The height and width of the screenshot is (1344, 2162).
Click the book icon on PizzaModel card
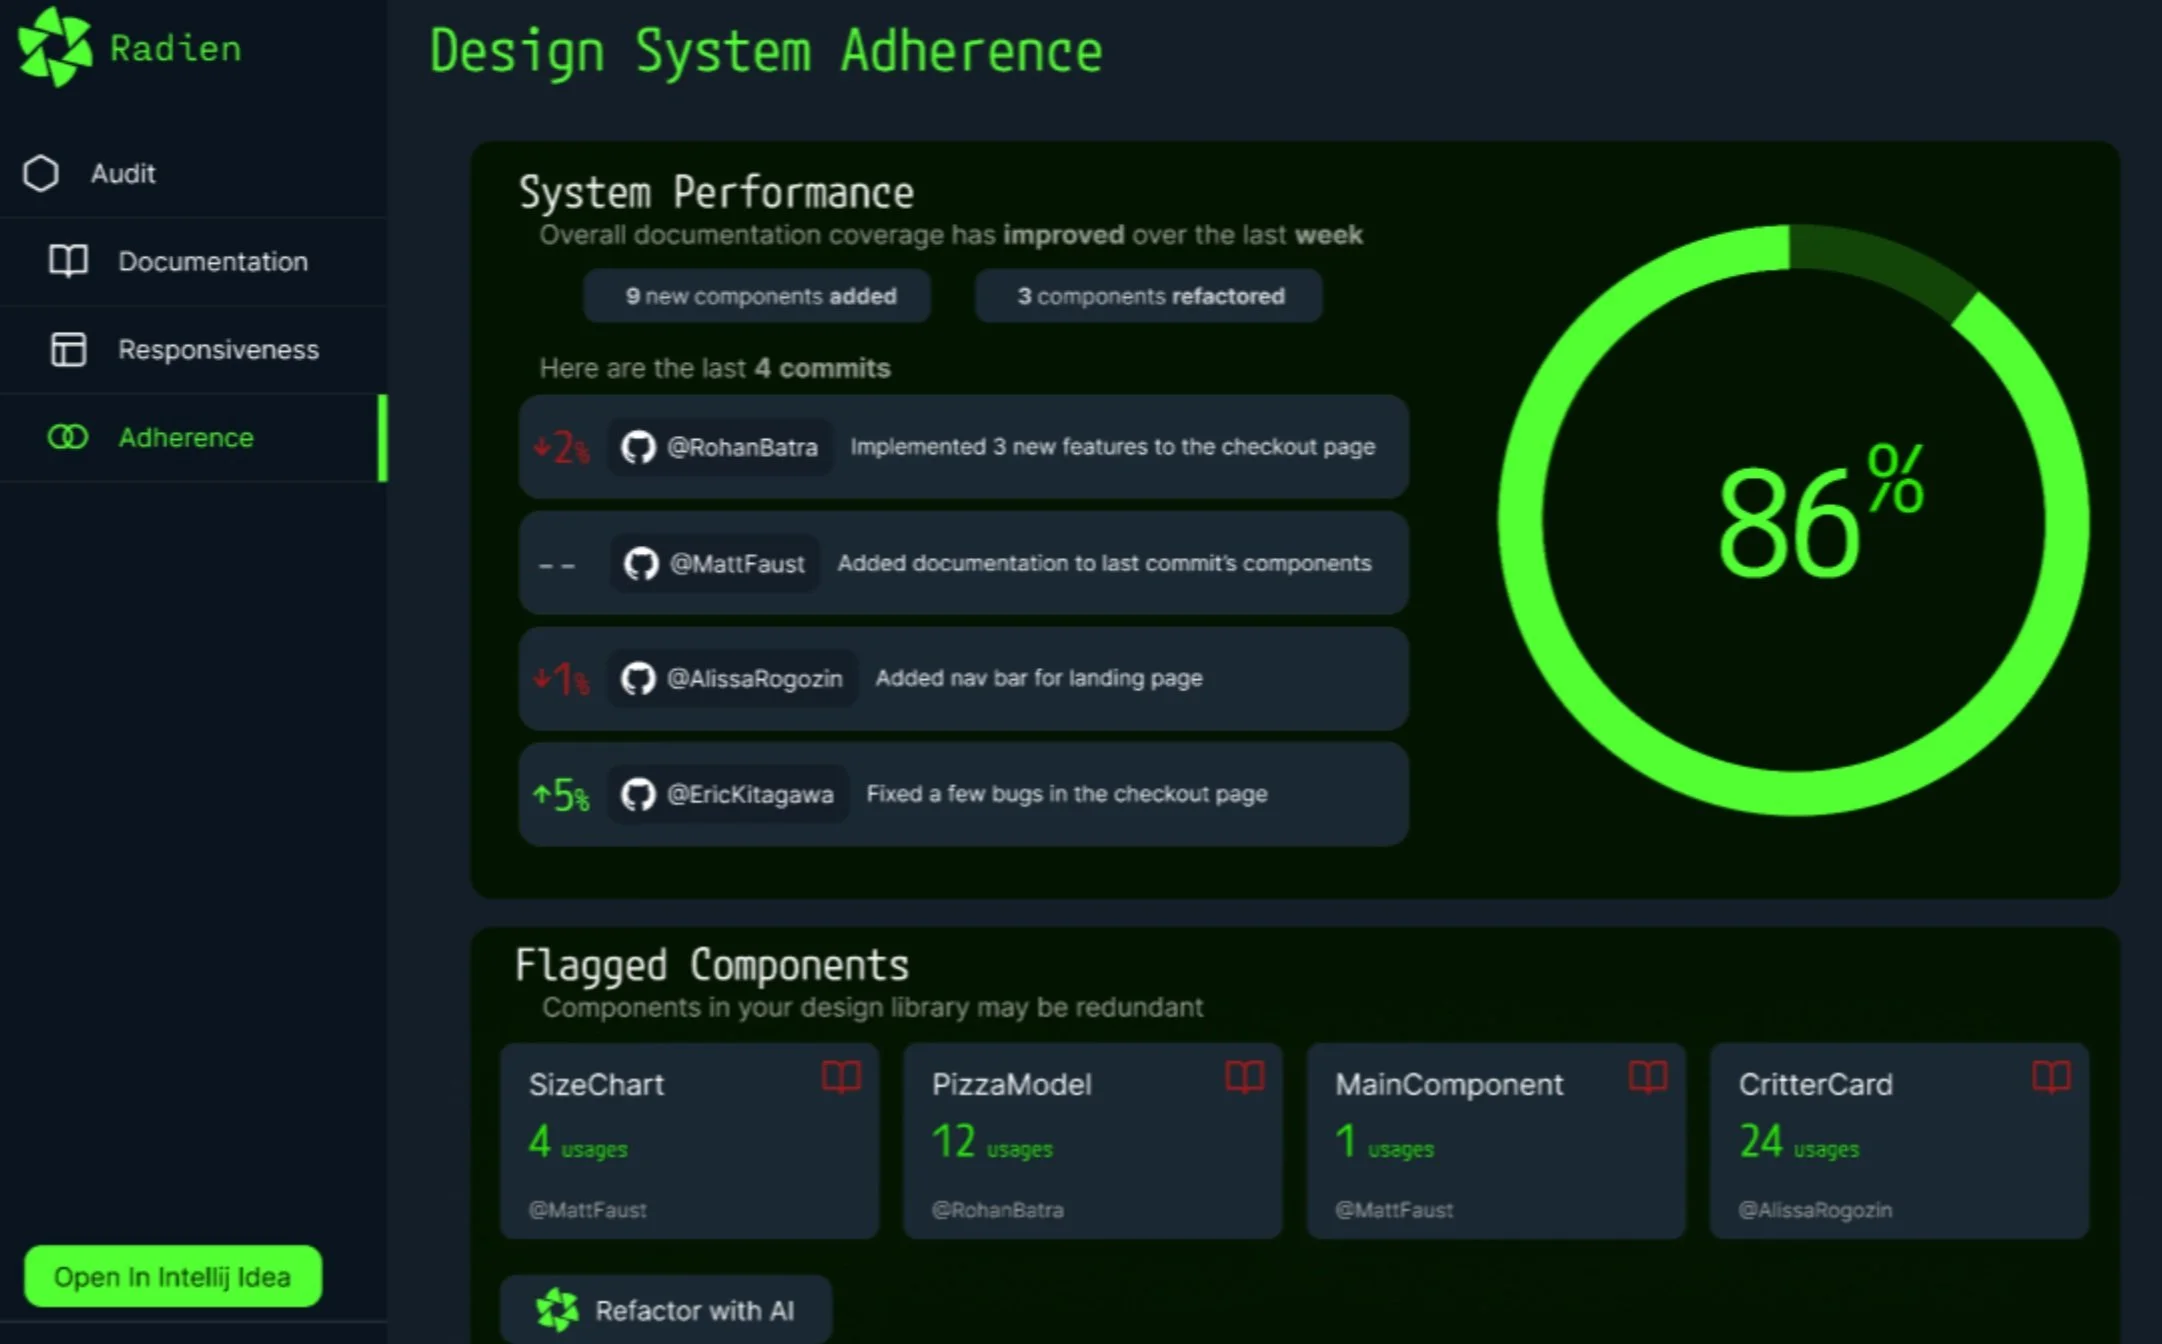tap(1244, 1077)
